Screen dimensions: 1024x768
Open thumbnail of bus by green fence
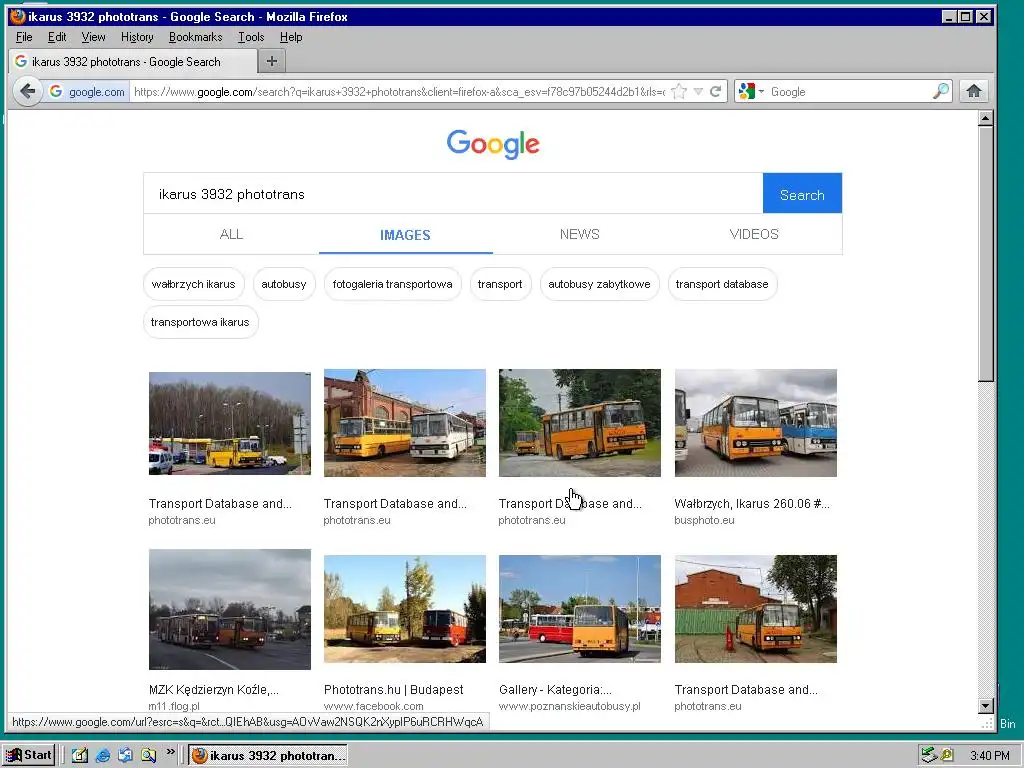pyautogui.click(x=756, y=609)
